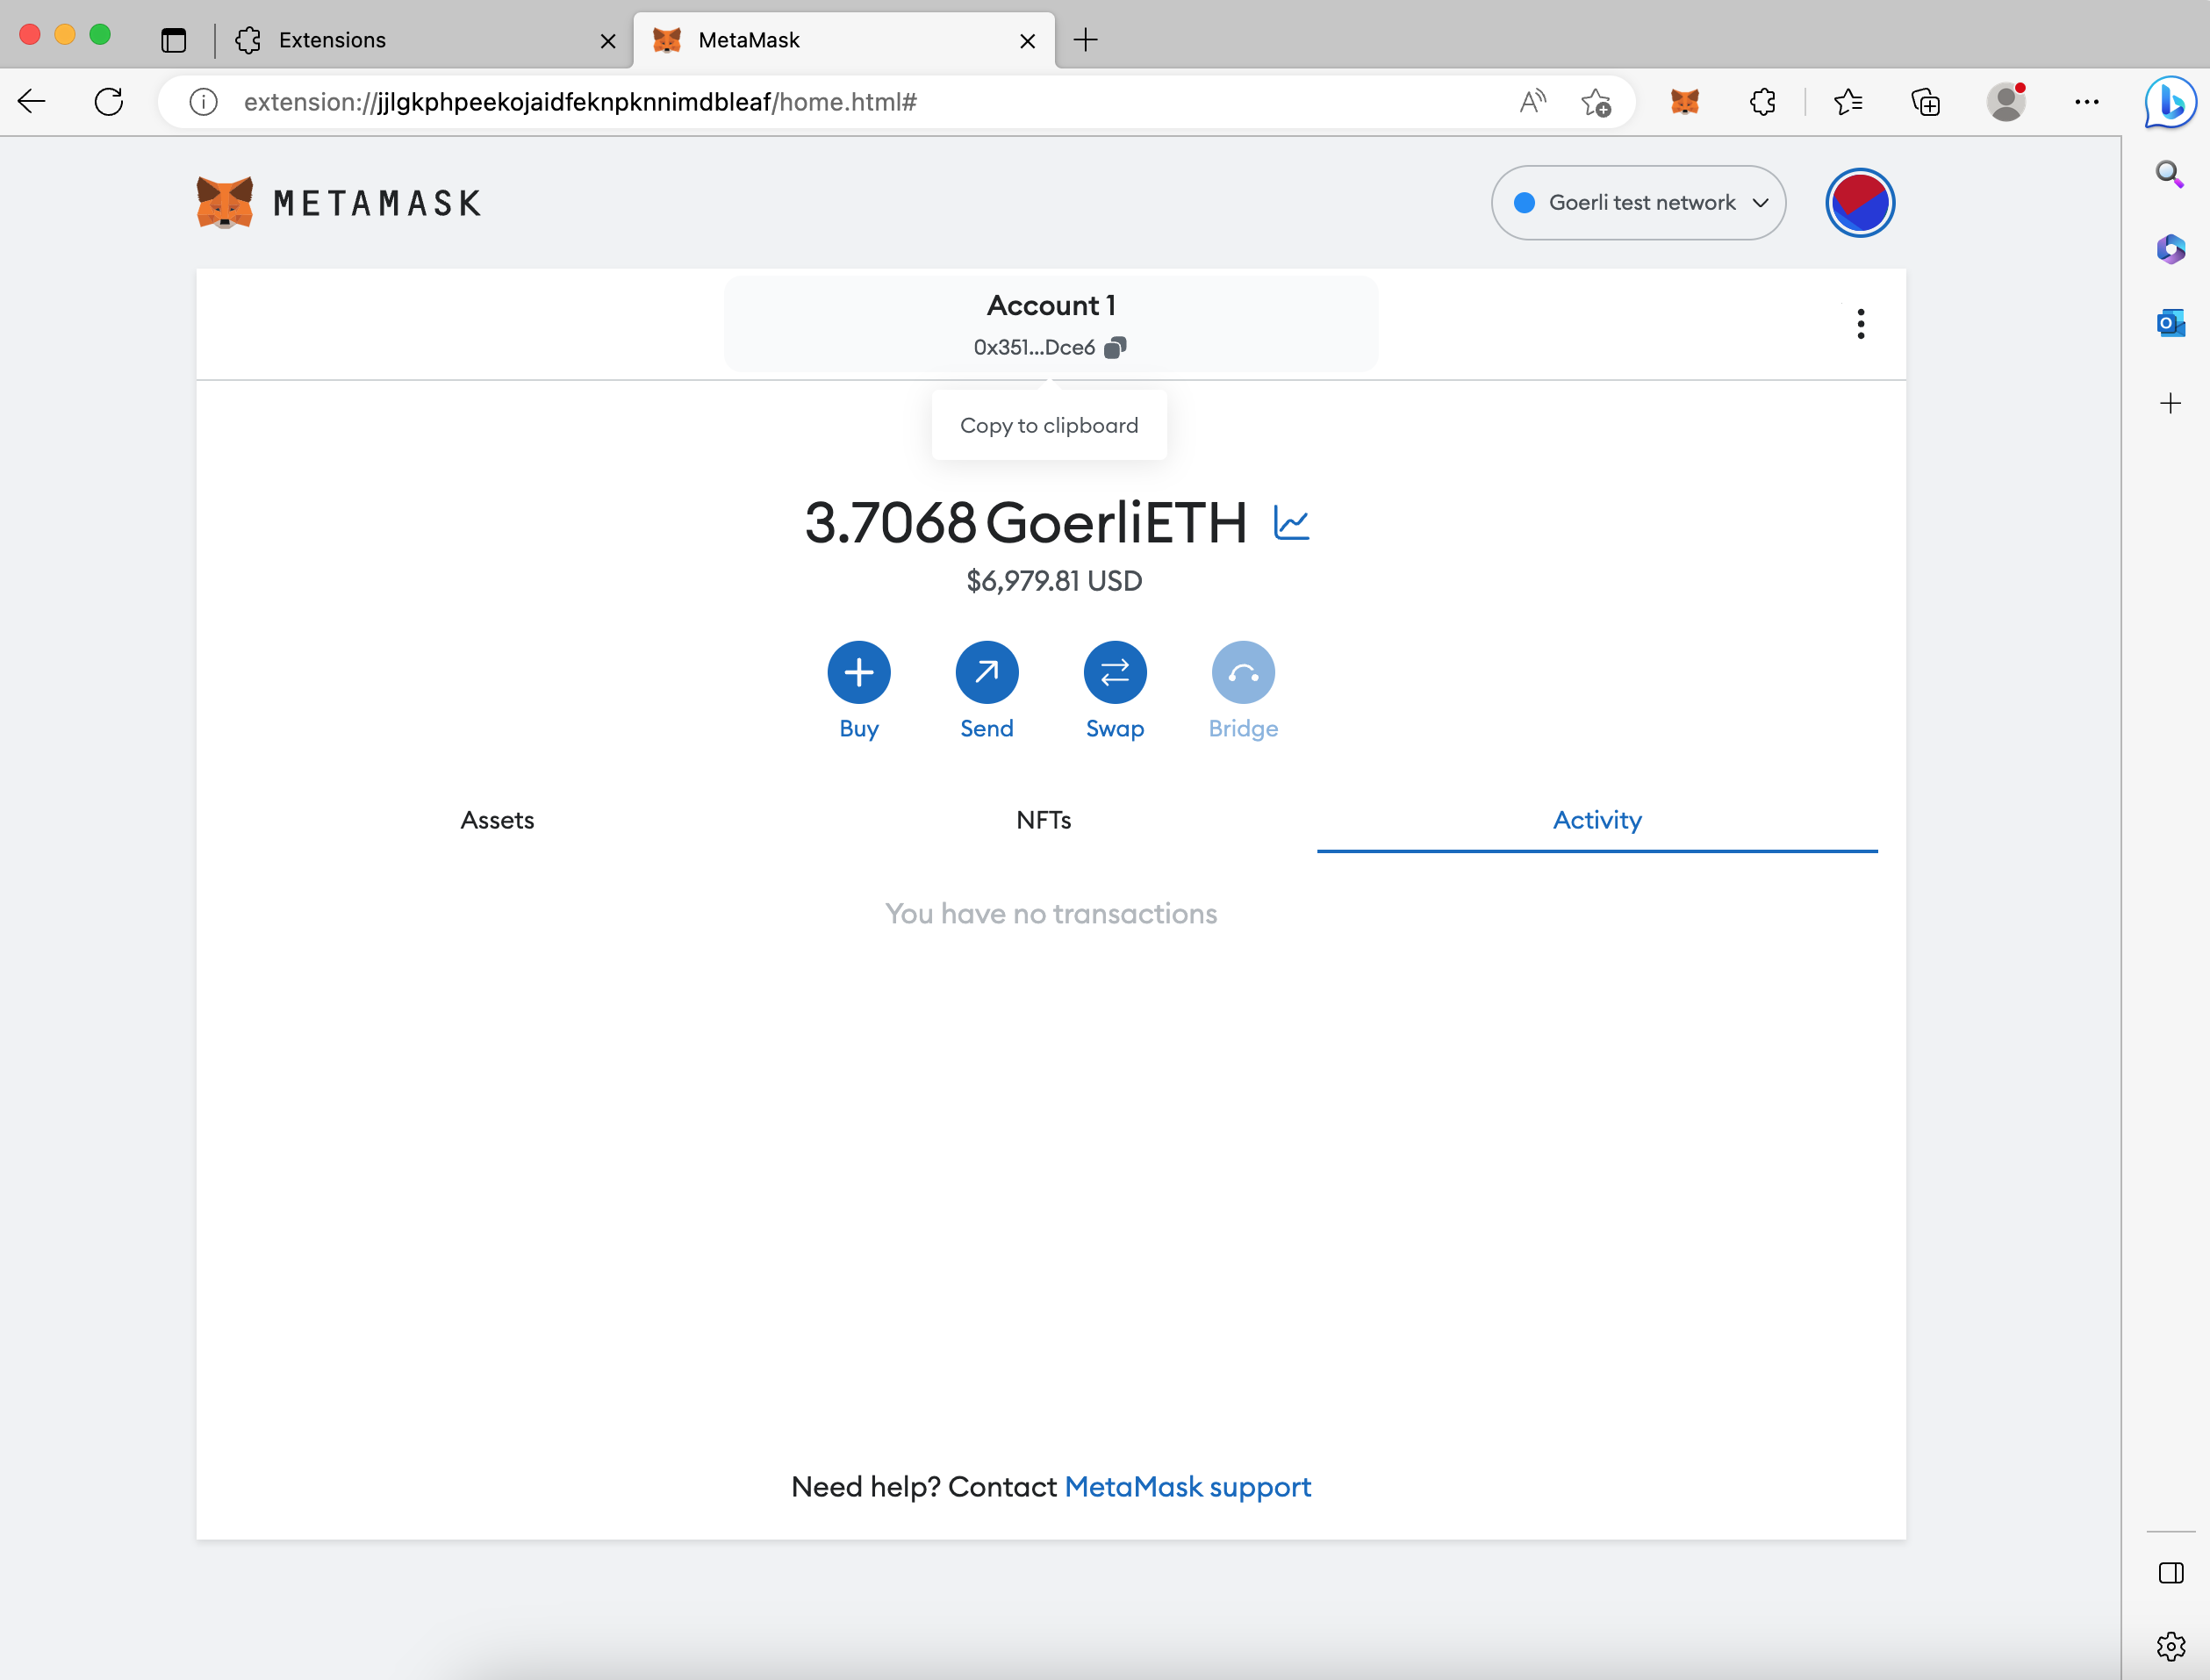Viewport: 2210px width, 1680px height.
Task: Click the MetaMask fox icon in browser toolbar
Action: [x=1686, y=101]
